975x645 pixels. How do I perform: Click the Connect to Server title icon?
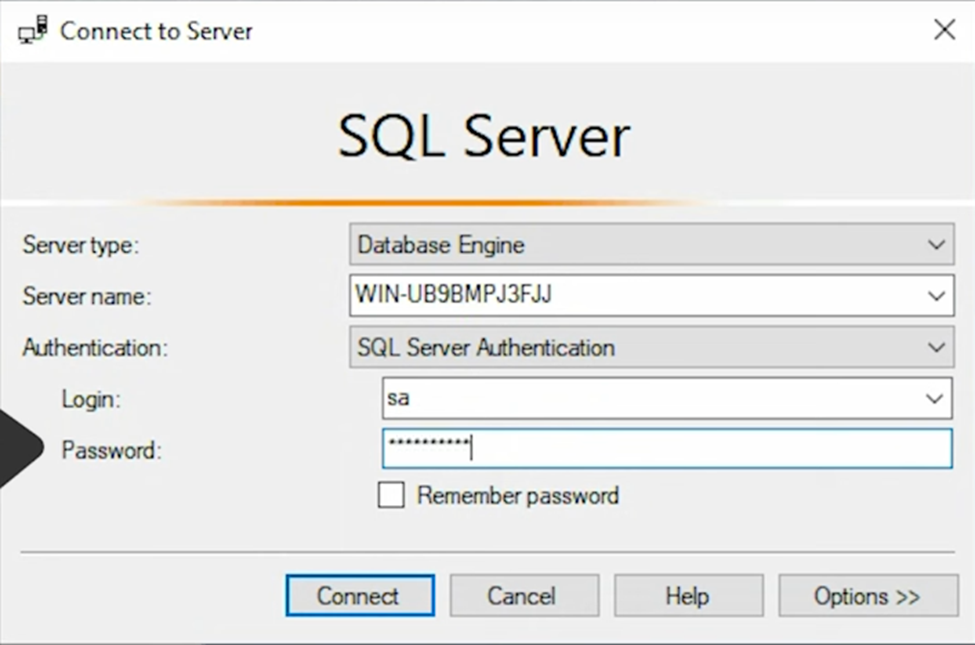click(x=33, y=30)
